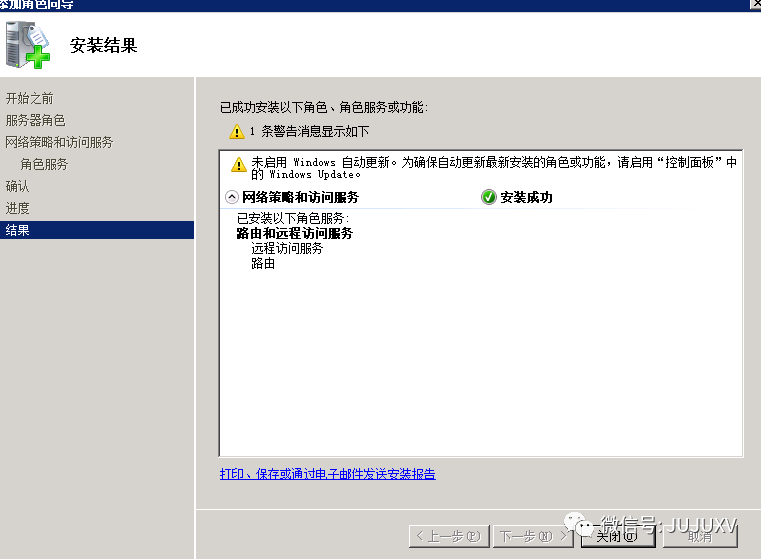
Task: Select the 确认 step in sidebar
Action: 17,186
